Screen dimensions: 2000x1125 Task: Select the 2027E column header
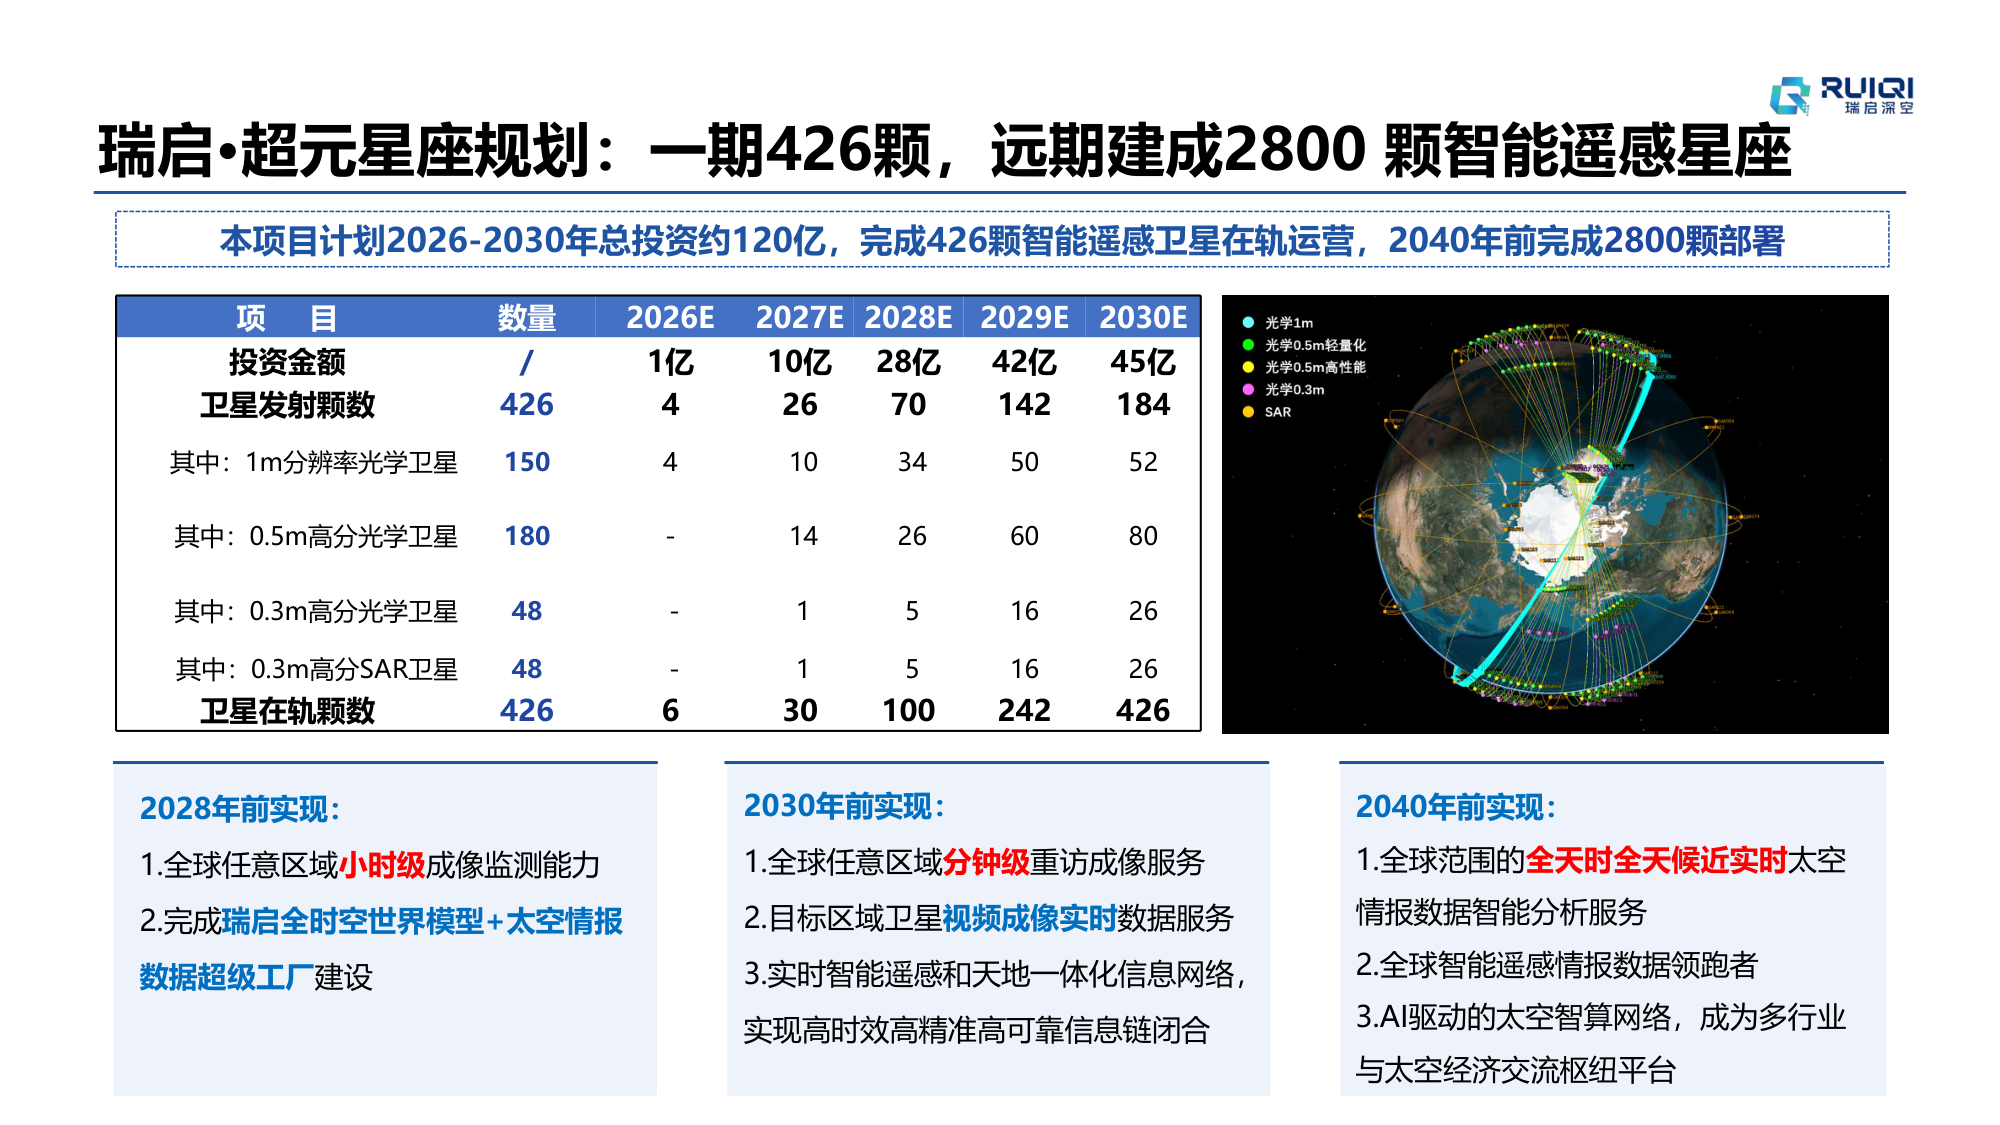799,318
